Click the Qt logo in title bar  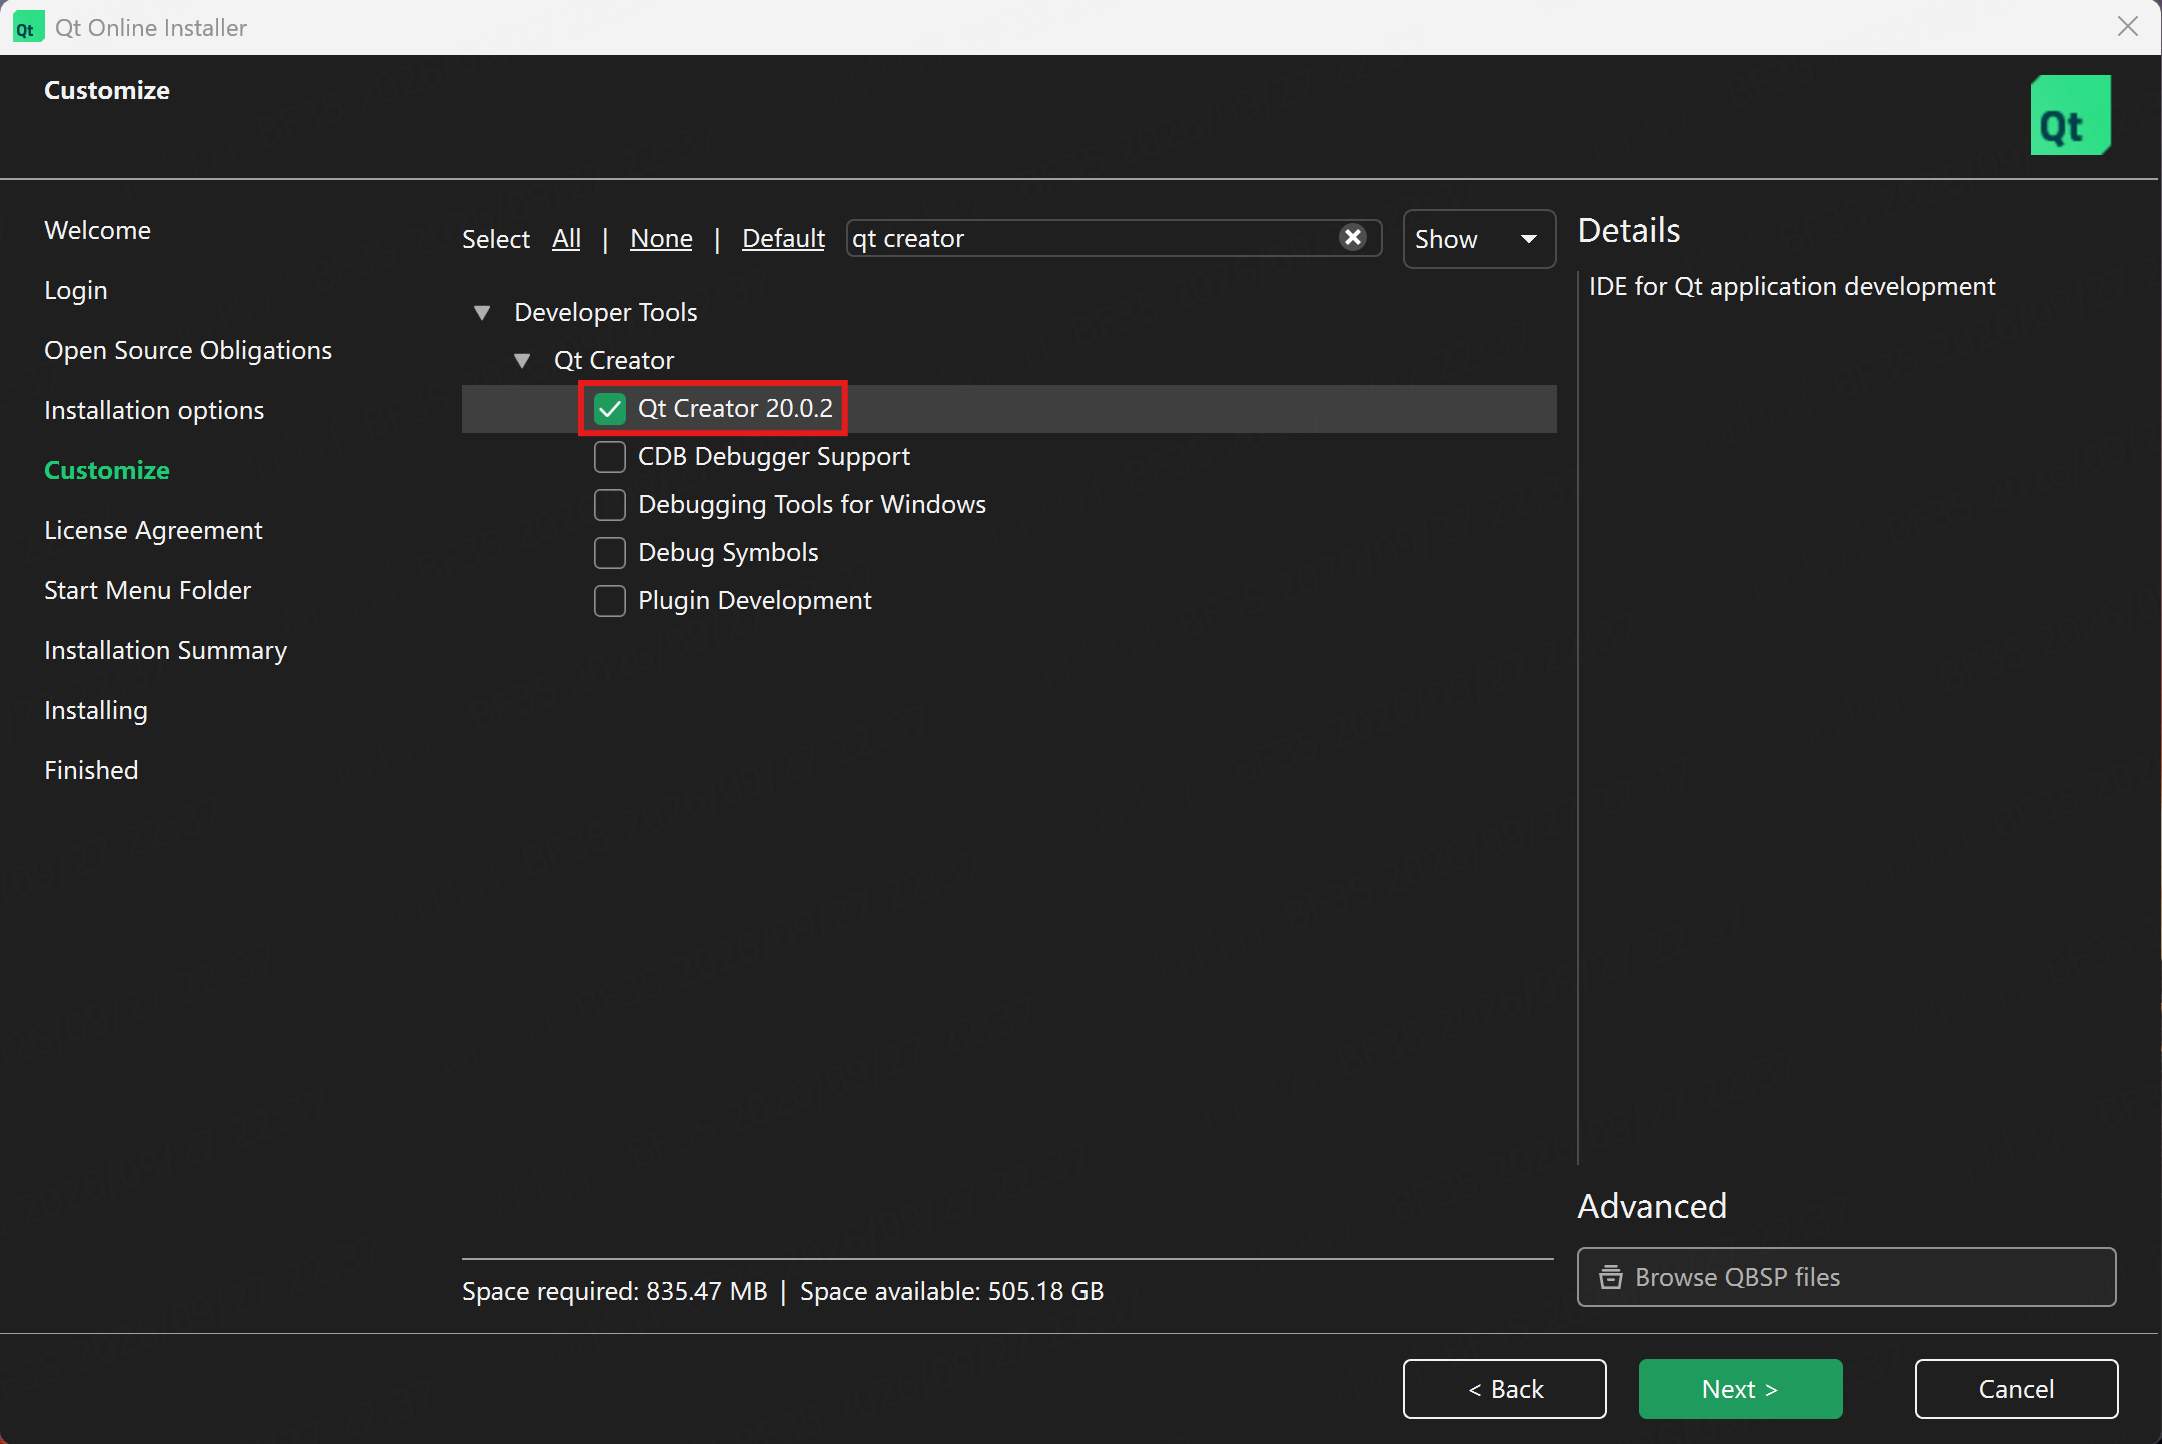27,27
